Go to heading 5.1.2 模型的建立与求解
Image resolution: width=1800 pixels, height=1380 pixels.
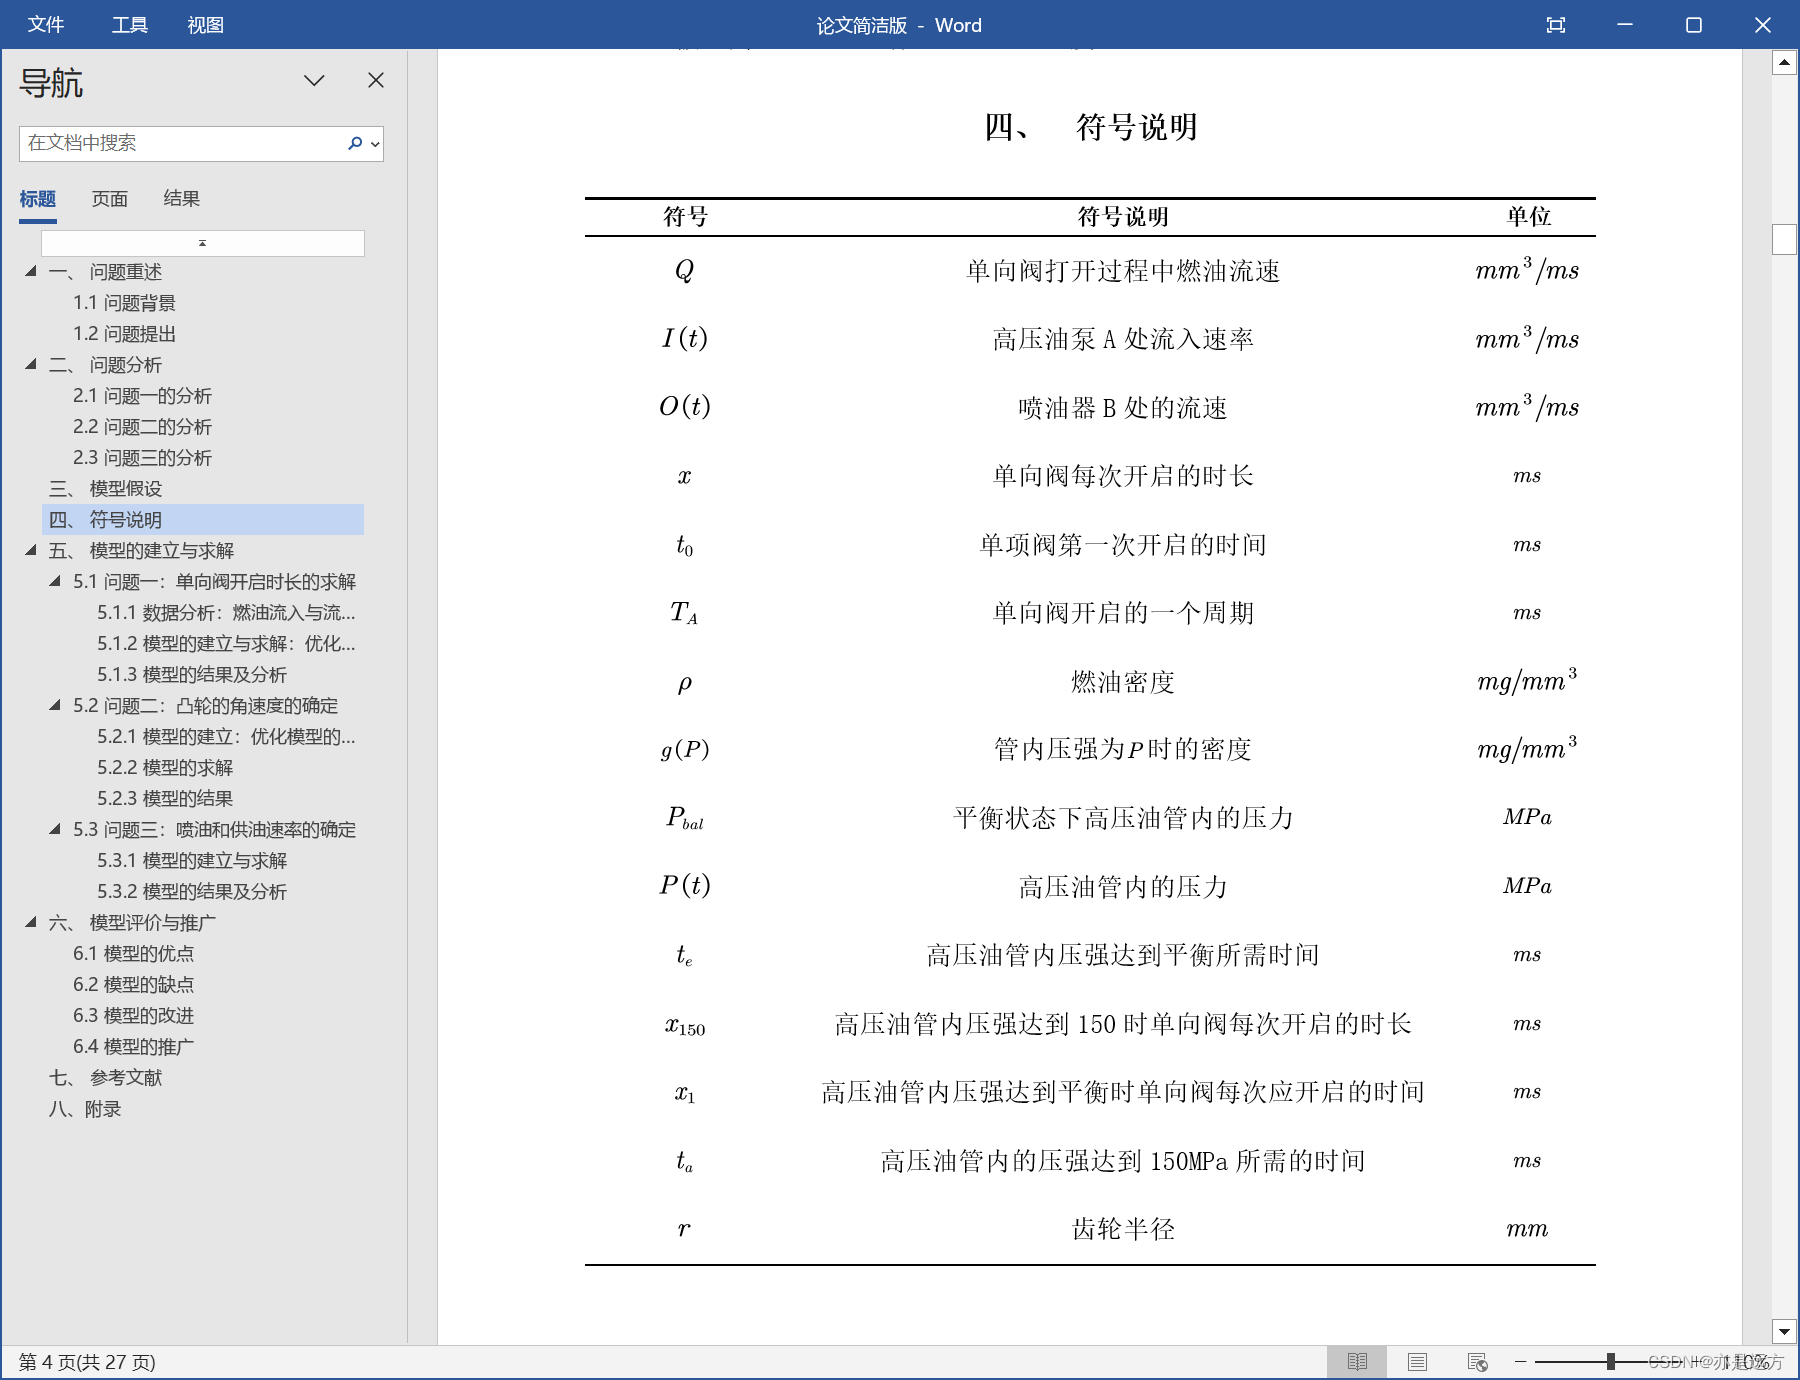pos(226,643)
